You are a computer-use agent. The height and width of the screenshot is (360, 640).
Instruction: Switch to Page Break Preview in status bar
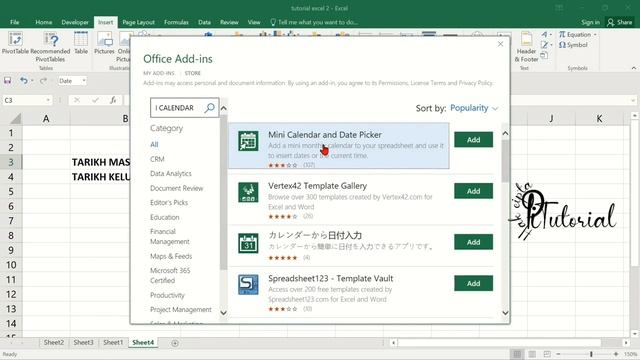pos(547,354)
